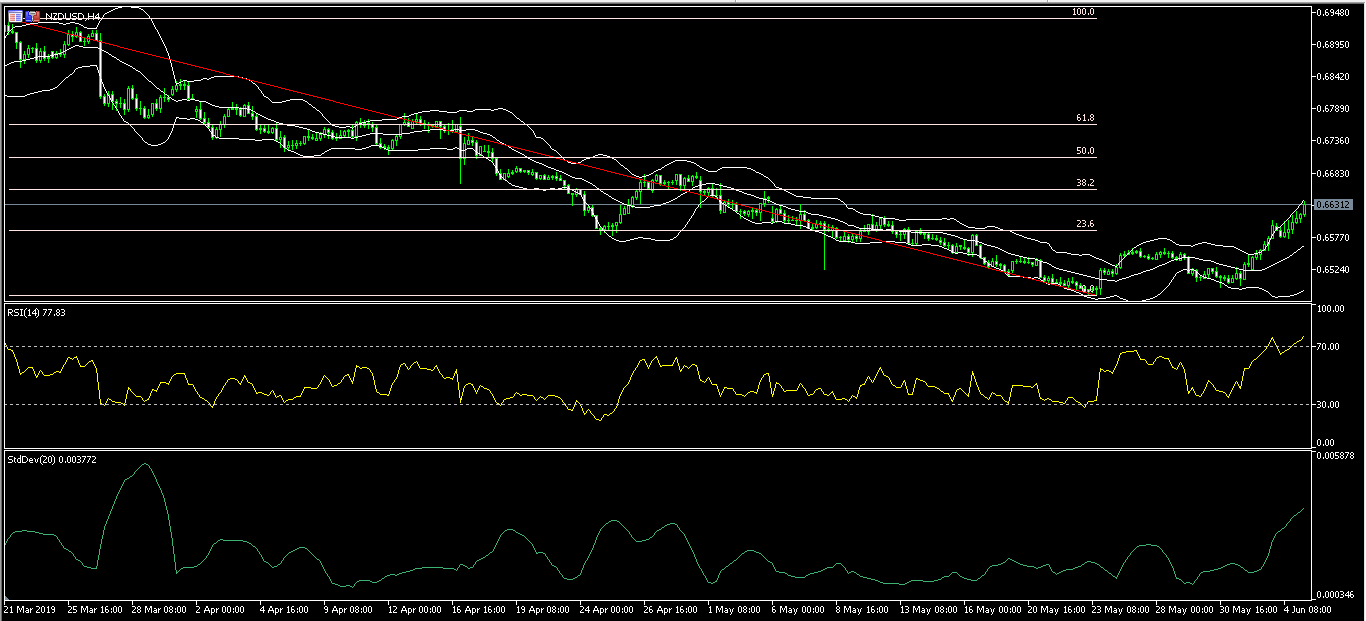Click the 19 Apr 08:00 time label
1366x621 pixels.
click(543, 608)
